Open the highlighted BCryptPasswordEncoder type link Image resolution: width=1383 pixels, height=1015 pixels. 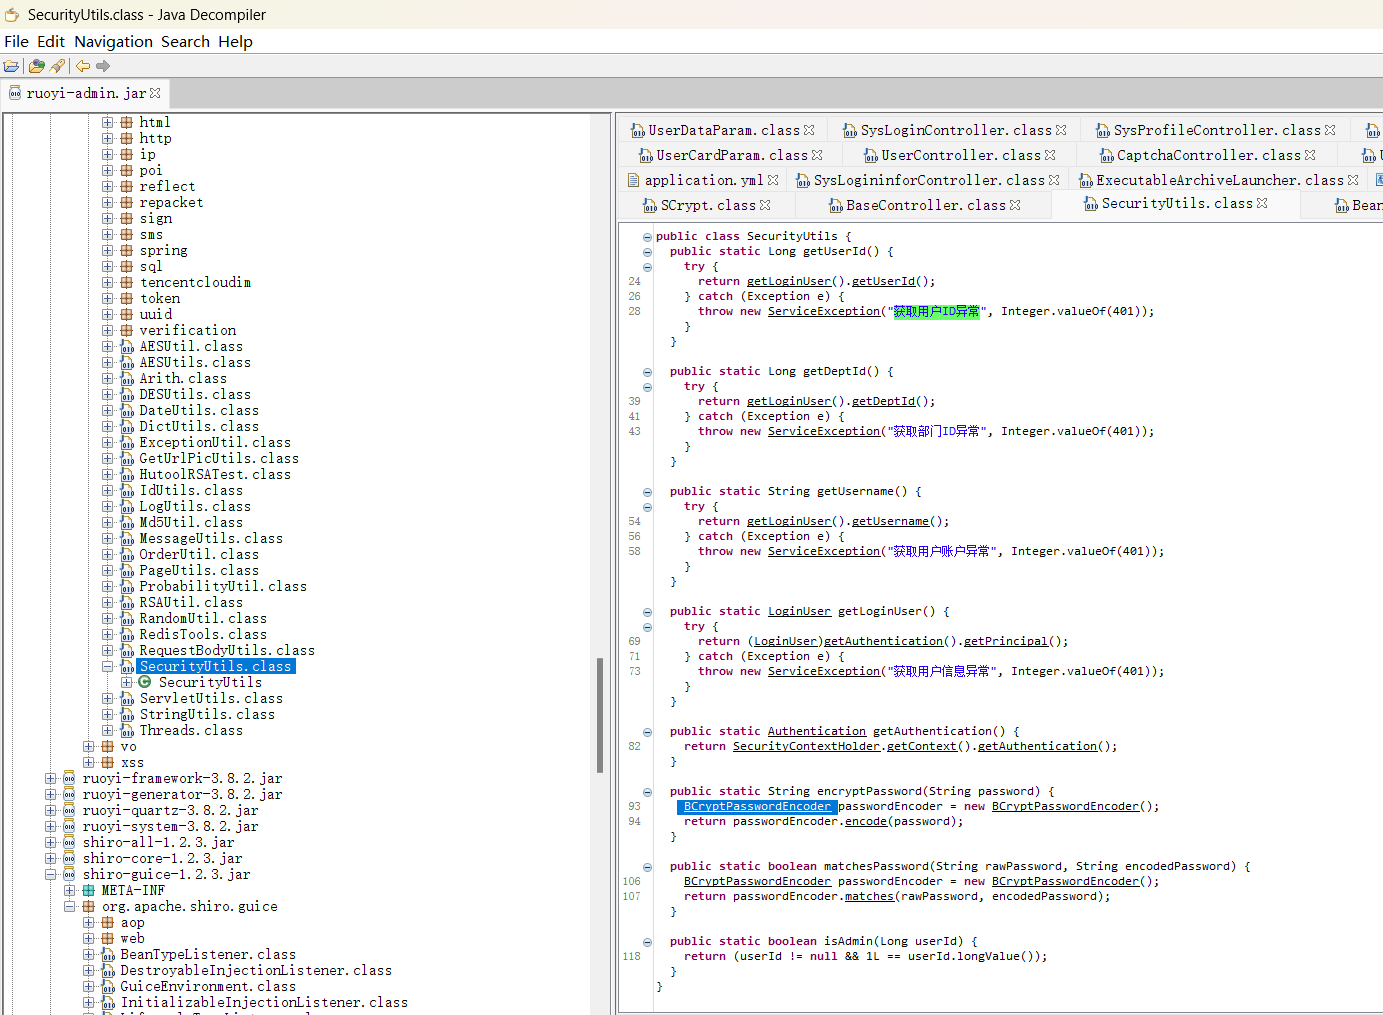point(757,806)
